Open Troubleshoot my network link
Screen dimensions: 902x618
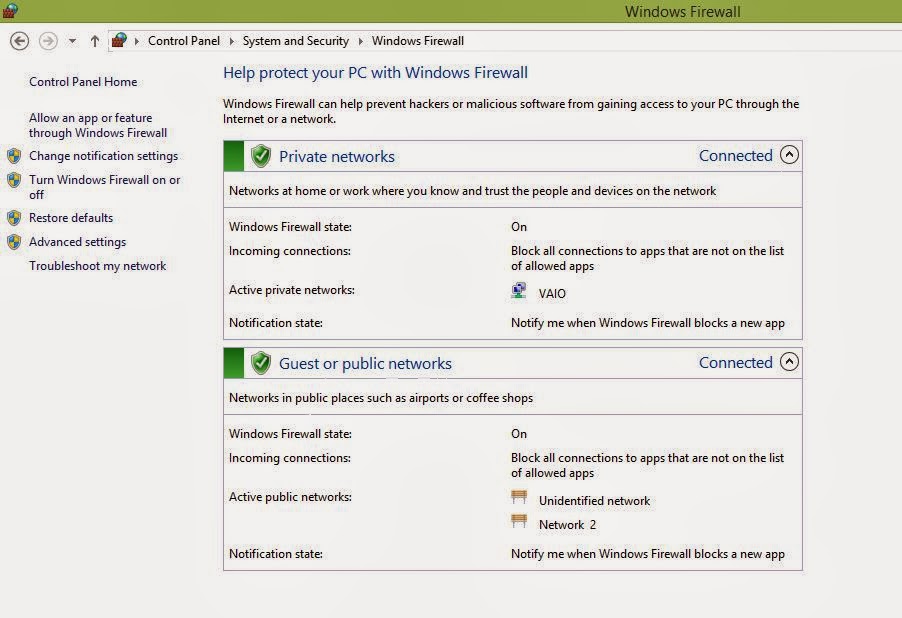point(97,266)
